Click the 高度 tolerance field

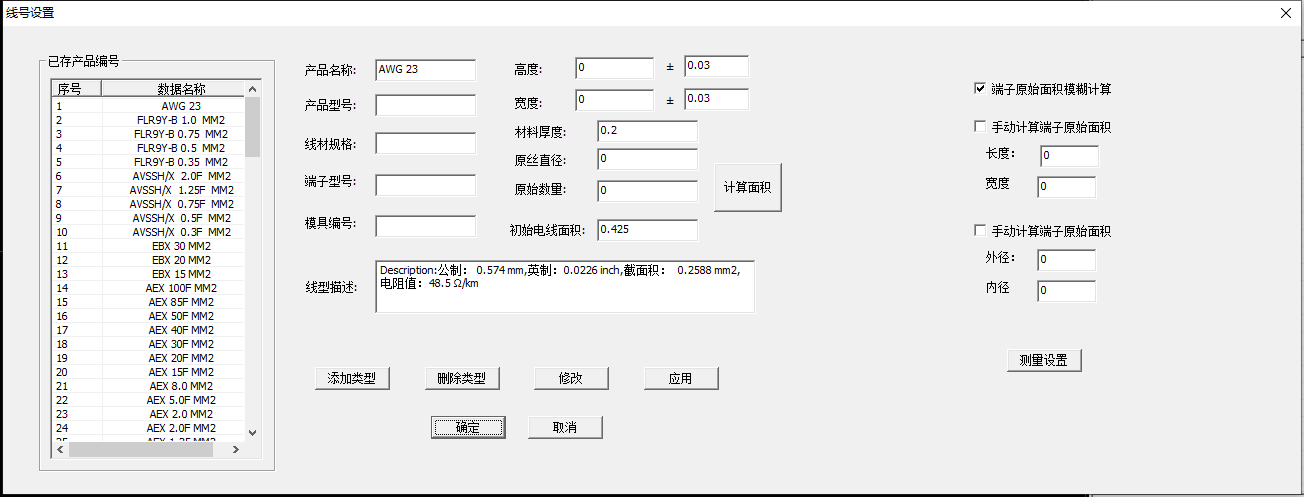tap(716, 66)
